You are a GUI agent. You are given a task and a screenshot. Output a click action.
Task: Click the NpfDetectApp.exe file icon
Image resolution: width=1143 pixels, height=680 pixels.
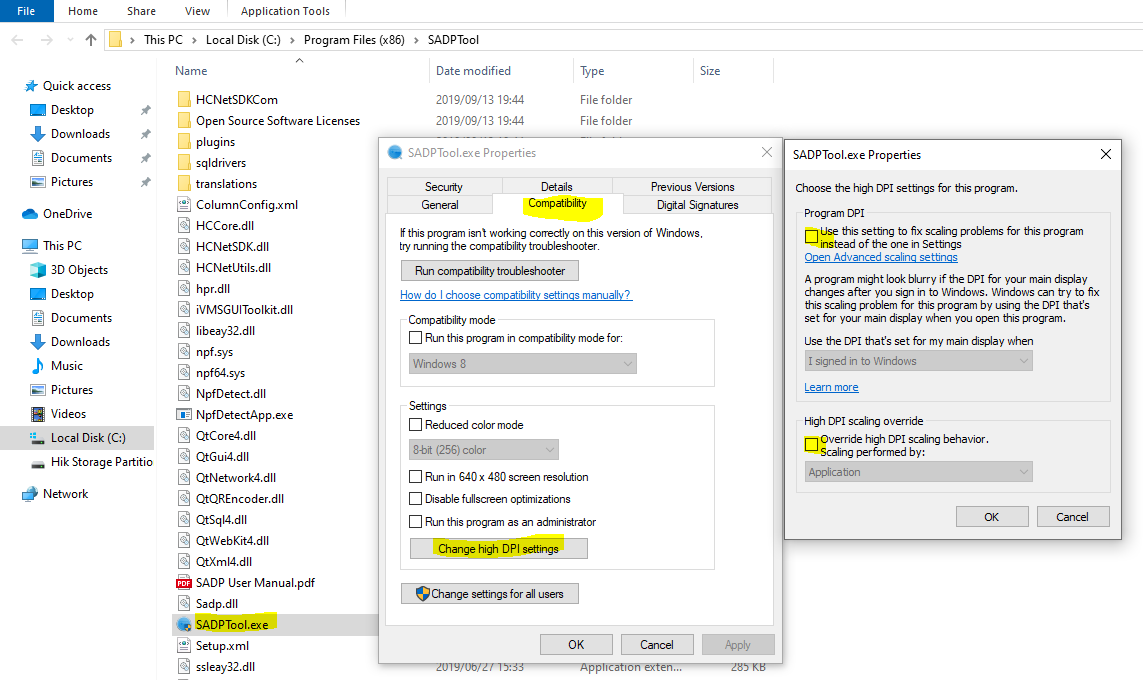tap(184, 414)
